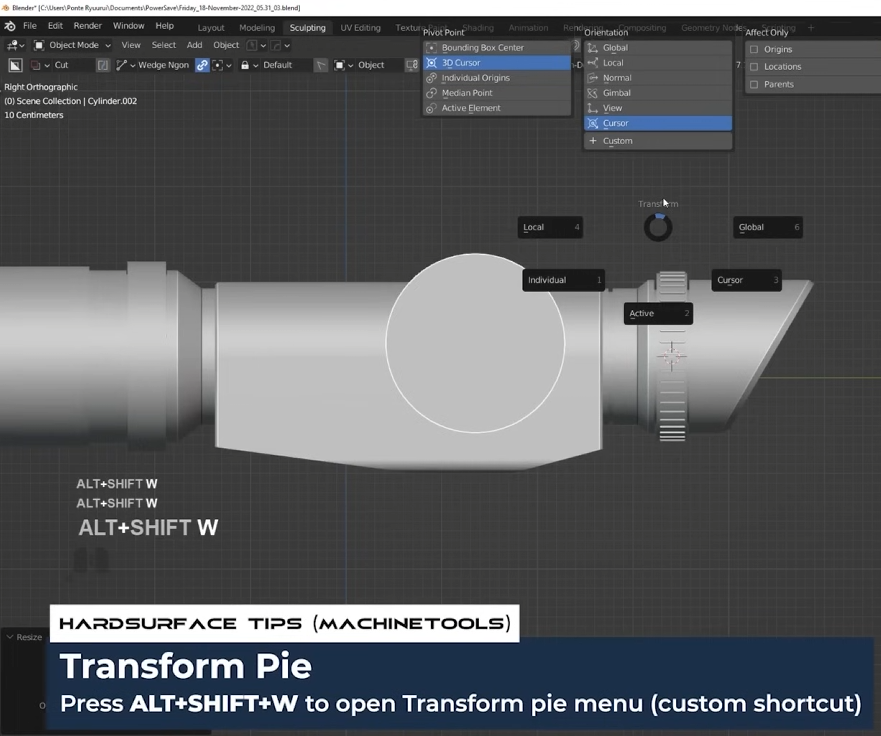The image size is (881, 736).
Task: Open the File menu
Action: click(30, 26)
